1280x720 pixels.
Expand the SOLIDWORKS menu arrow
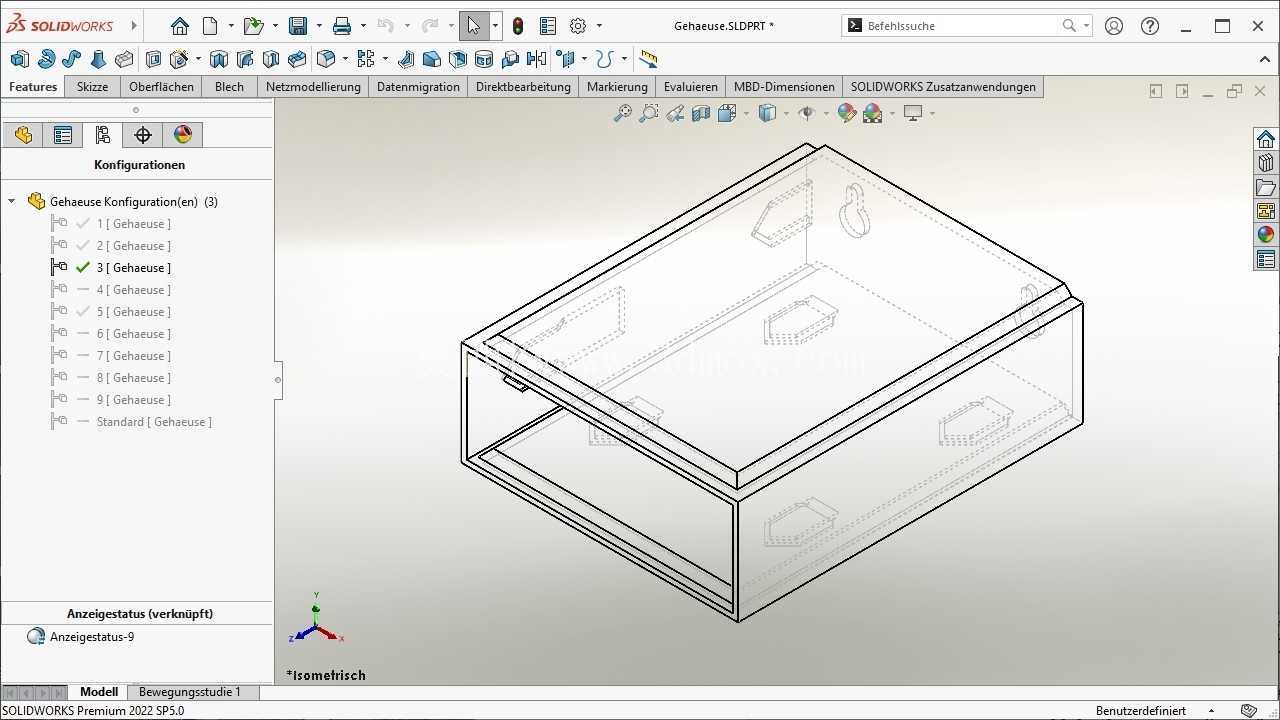(134, 26)
